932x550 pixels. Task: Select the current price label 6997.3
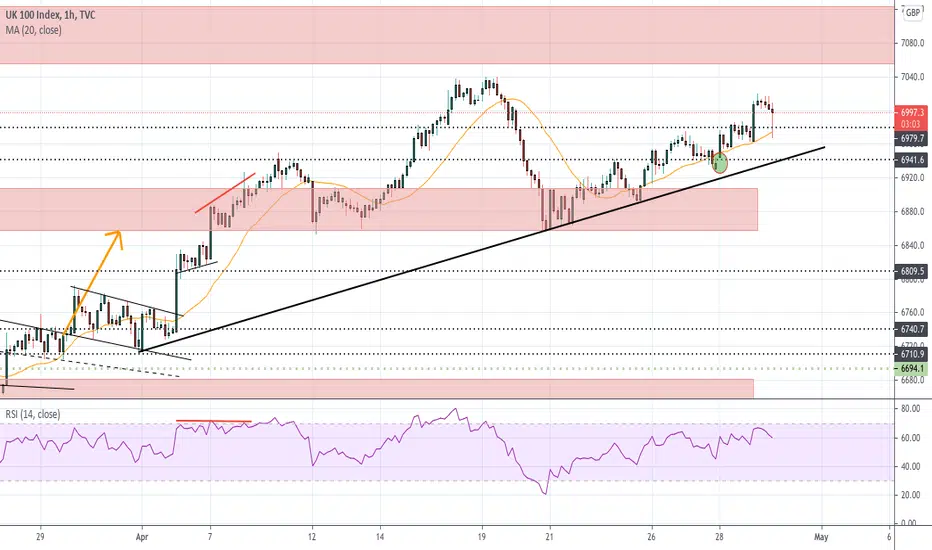(911, 112)
